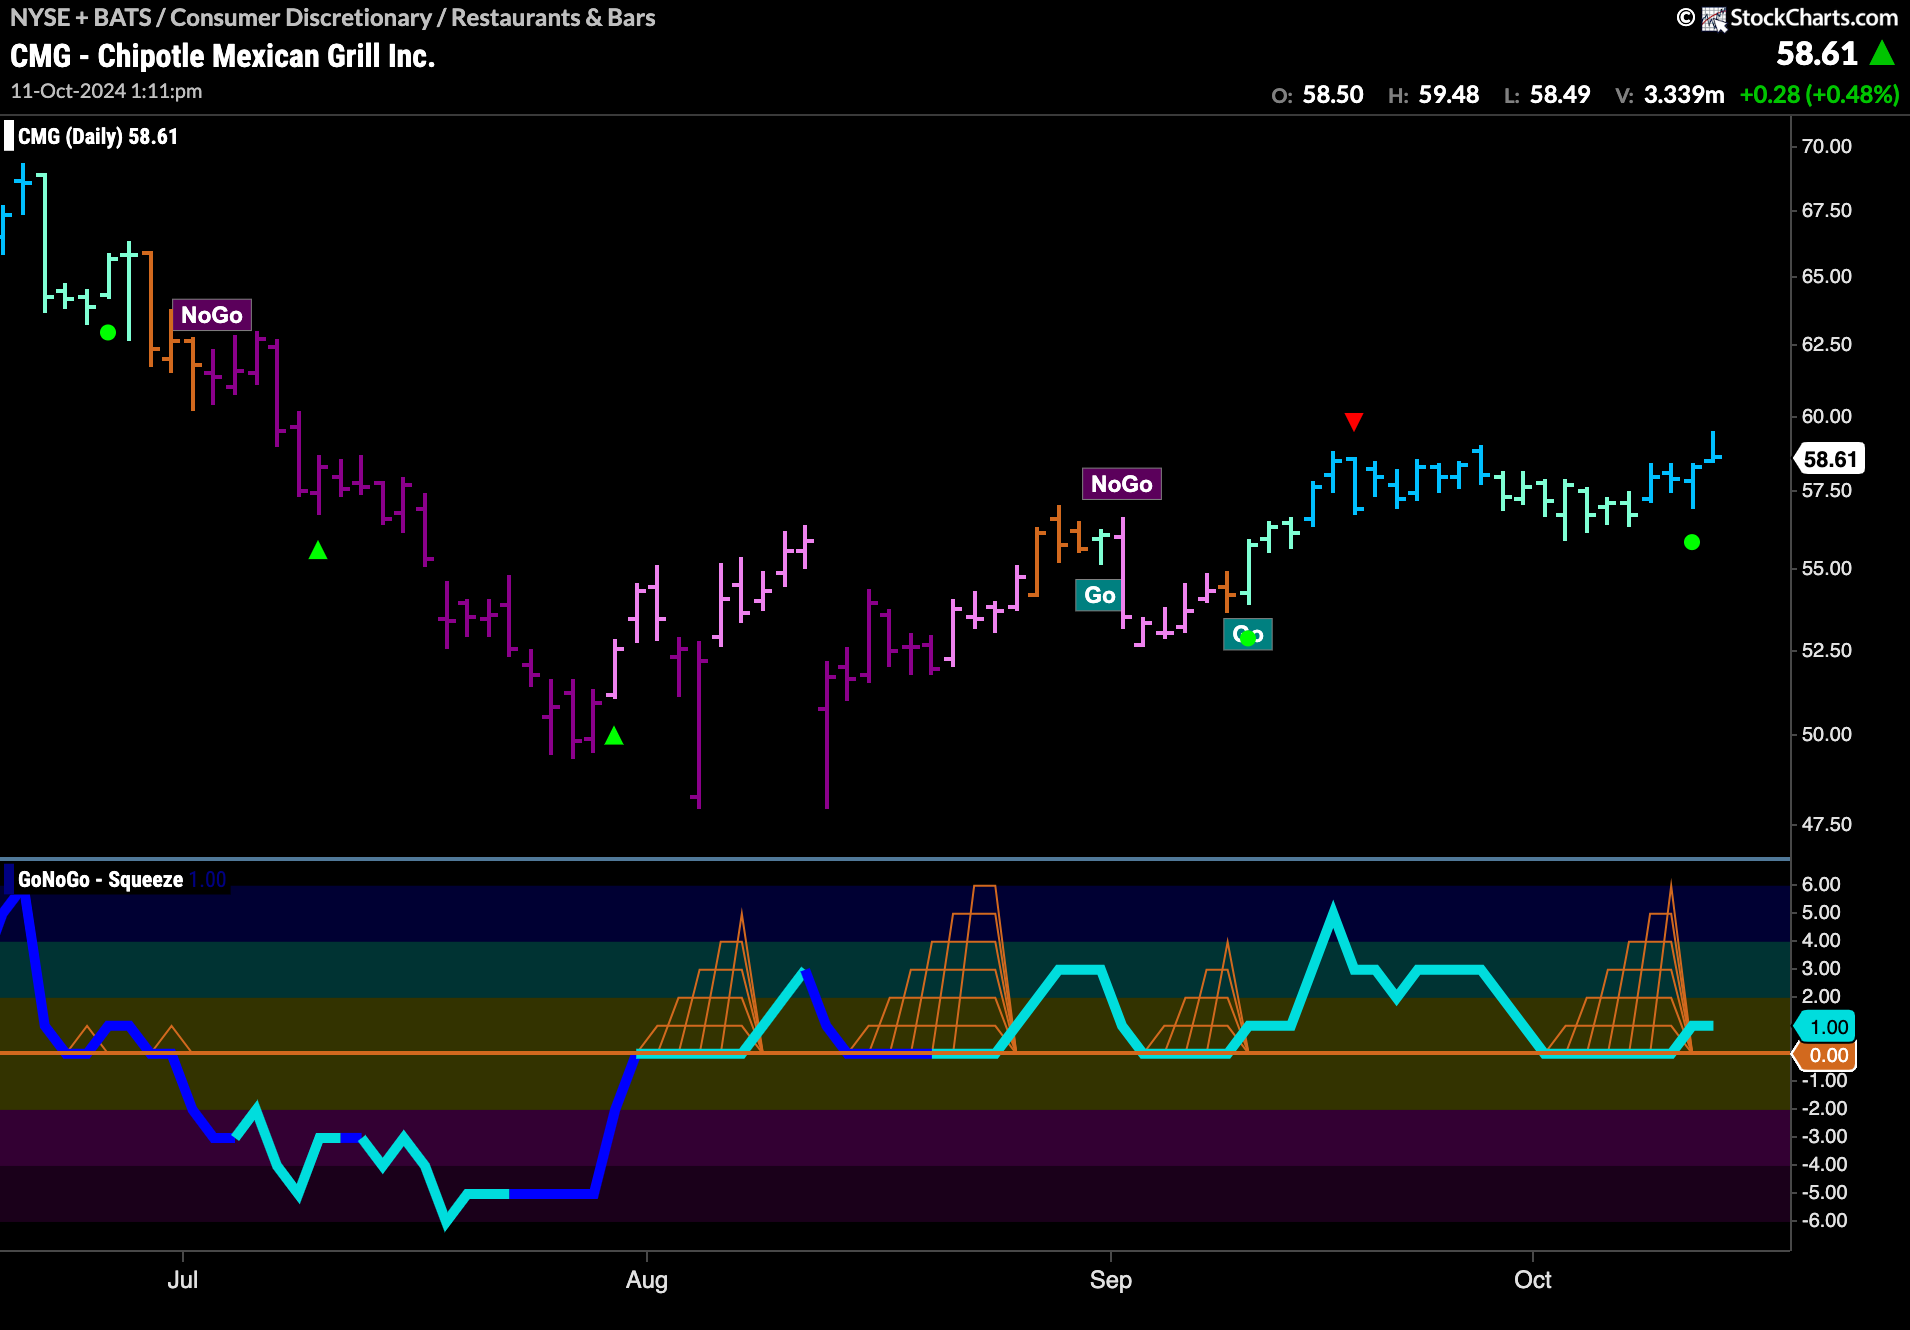This screenshot has width=1910, height=1330.
Task: Click the NoGo label near September
Action: point(1121,484)
